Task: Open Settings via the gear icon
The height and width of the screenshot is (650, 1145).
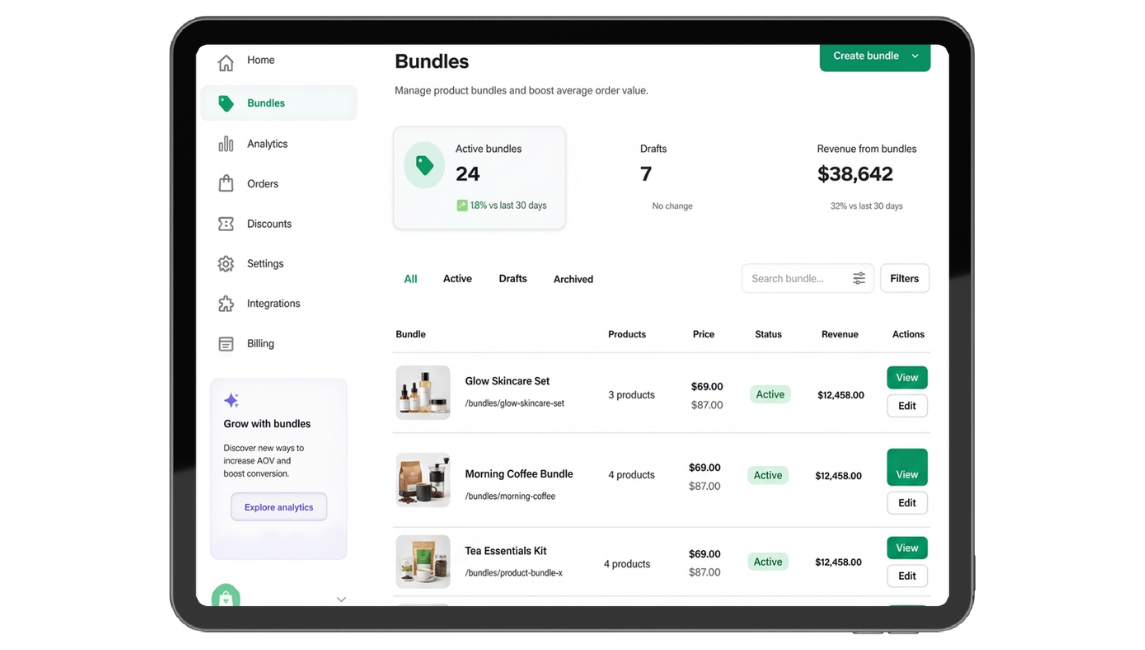Action: click(226, 264)
